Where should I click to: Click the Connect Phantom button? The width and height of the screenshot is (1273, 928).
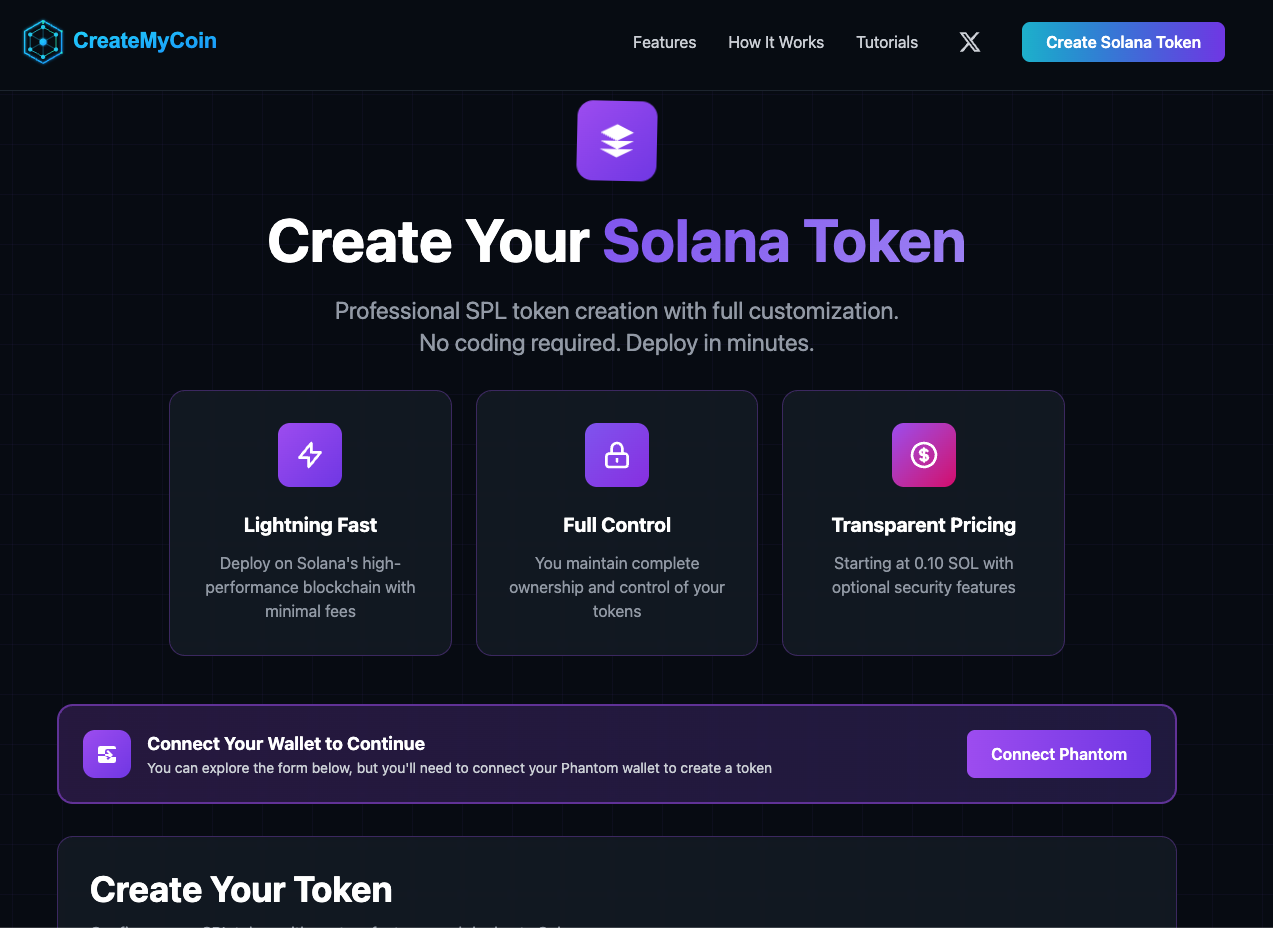tap(1058, 754)
